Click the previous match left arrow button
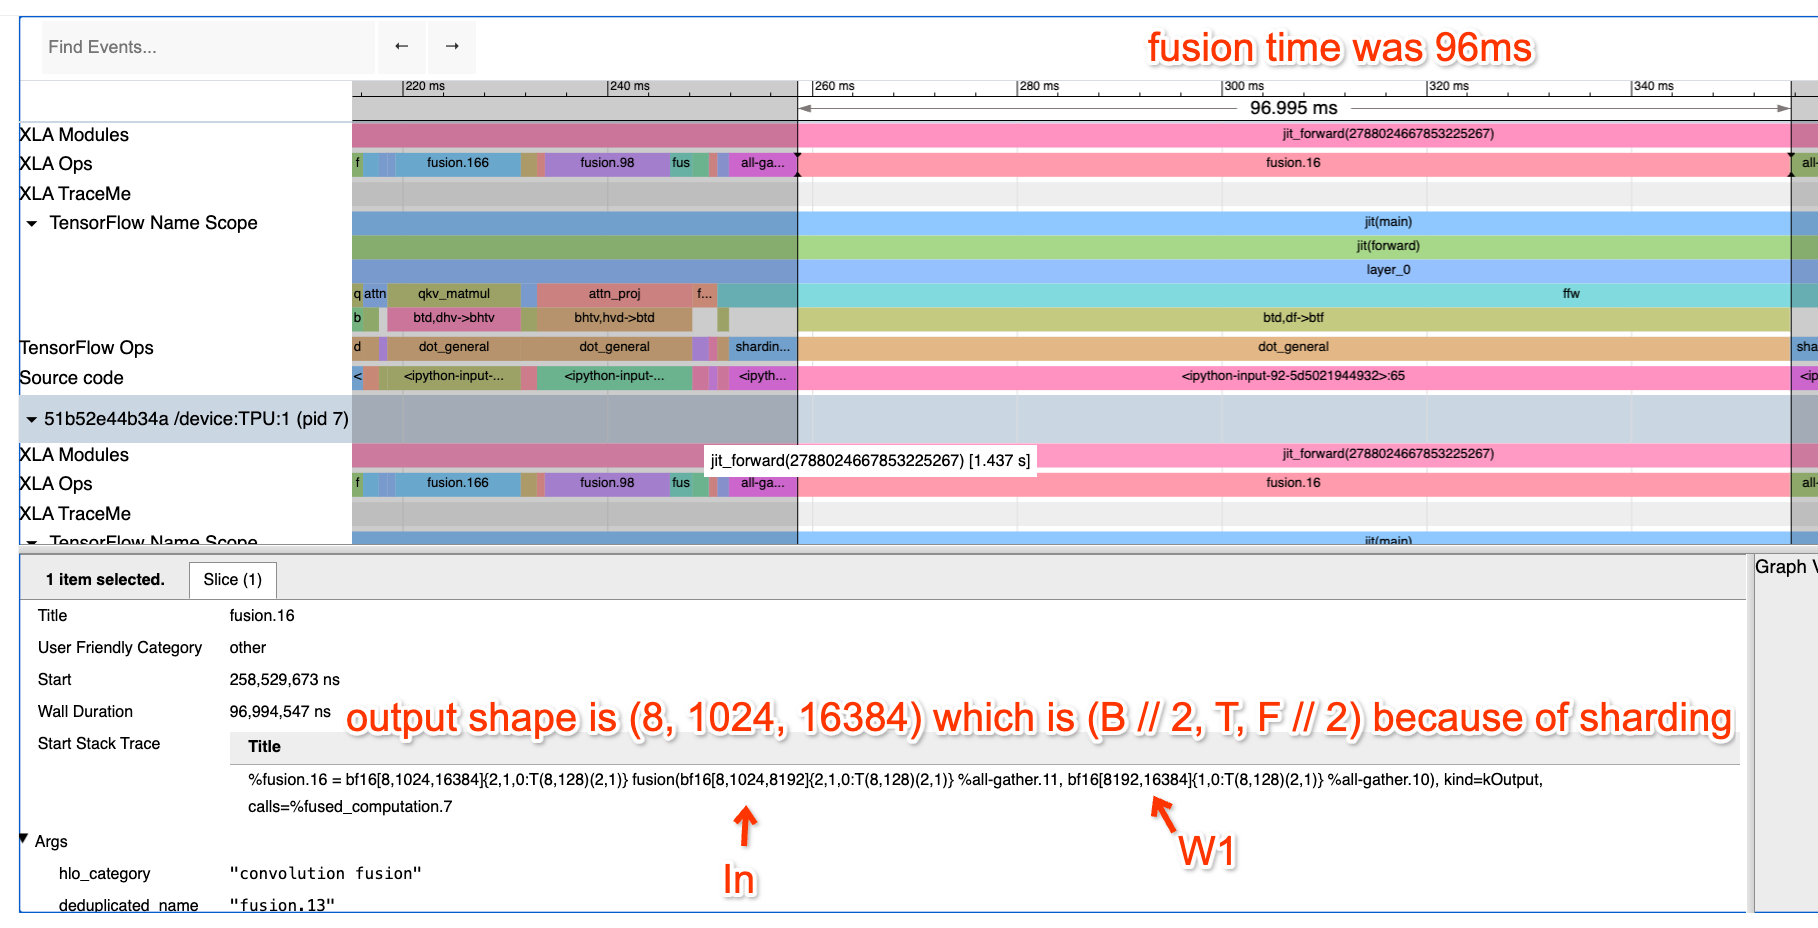 401,47
